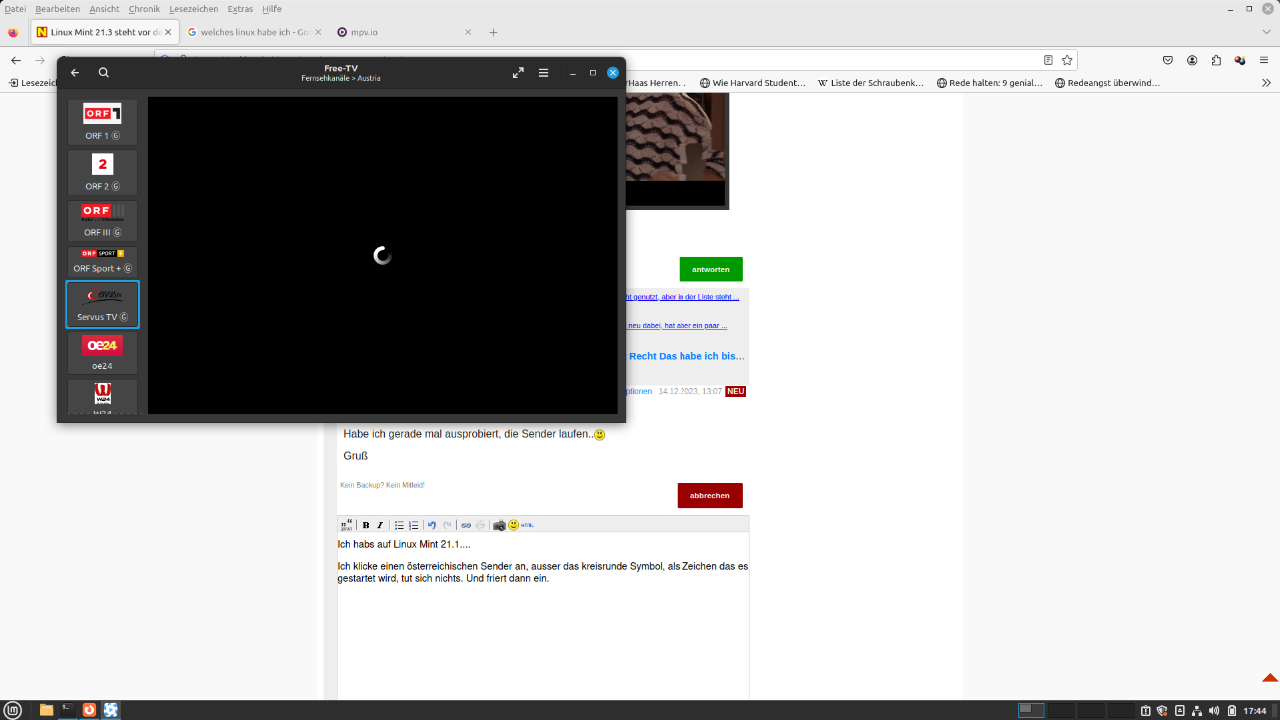Insert an image with the camera icon

click(x=499, y=525)
